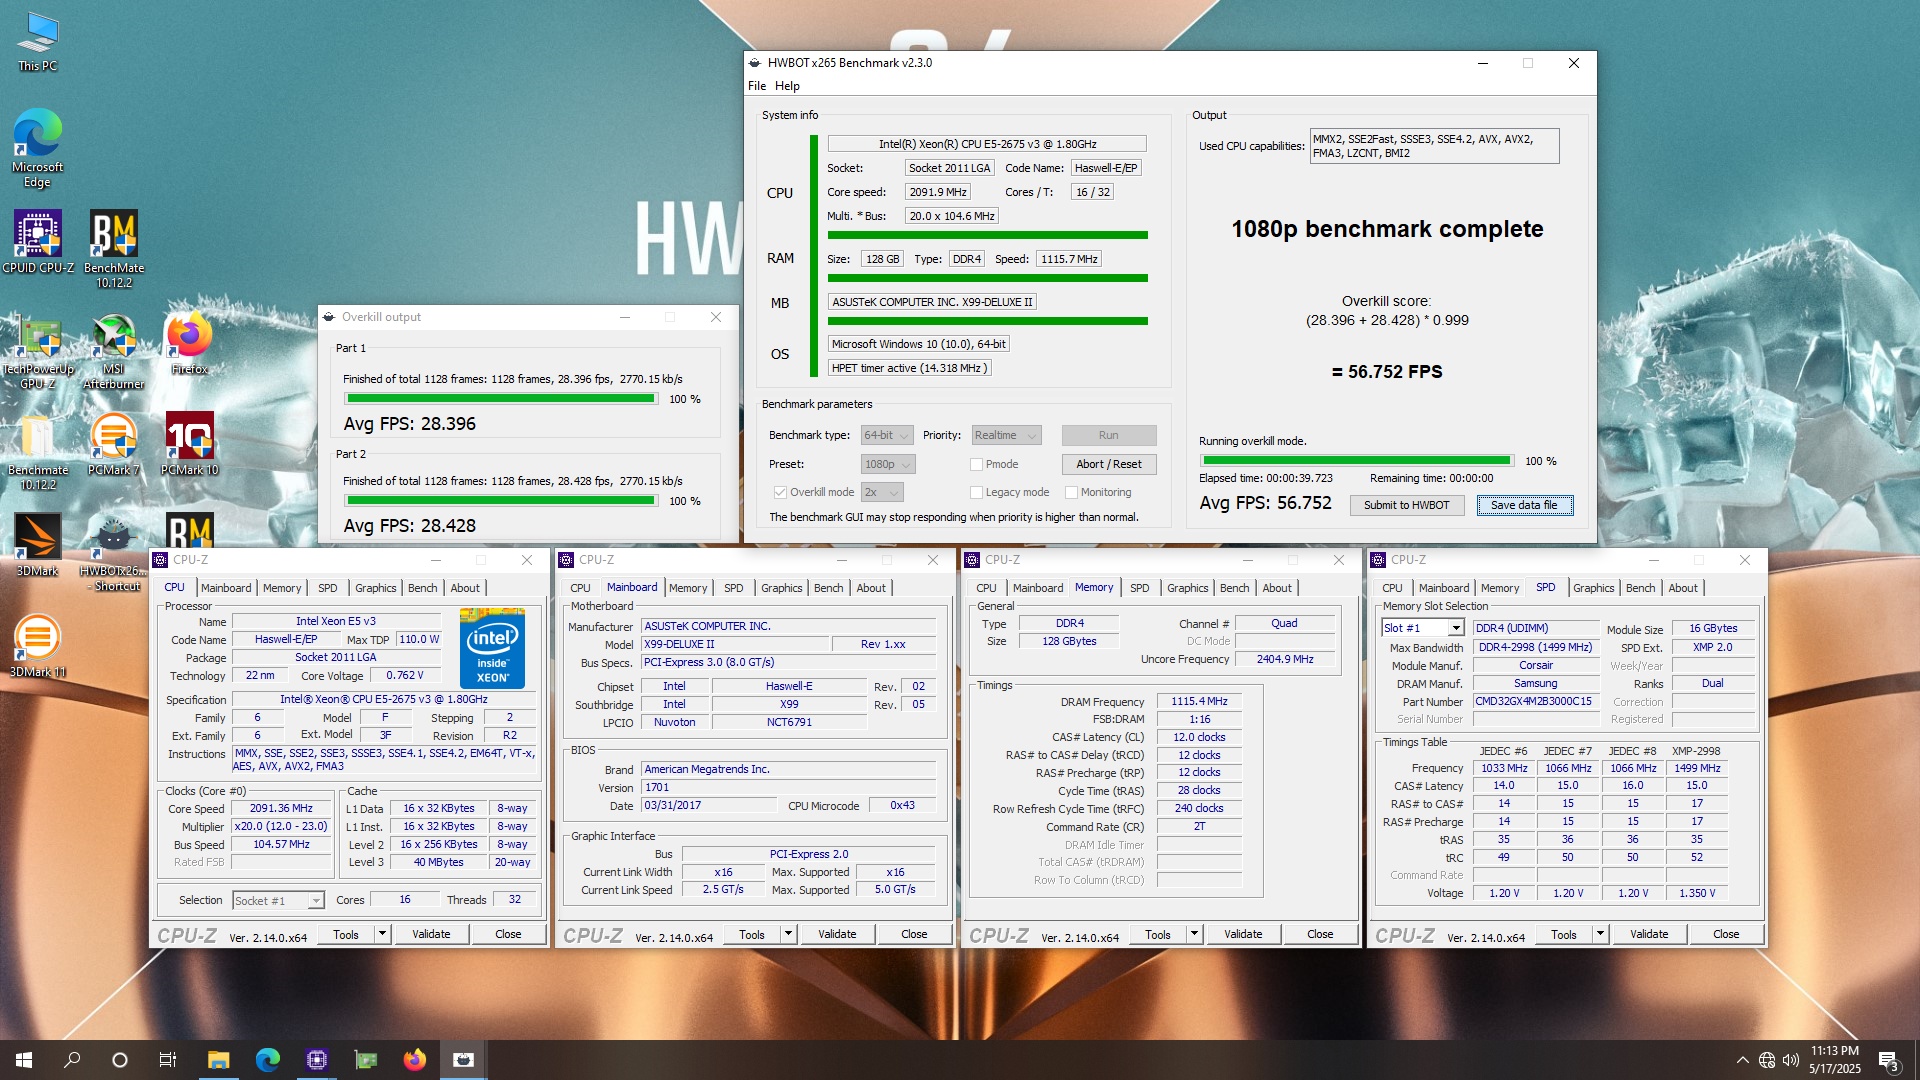
Task: Open Priority Realtime dropdown
Action: pos(1006,435)
